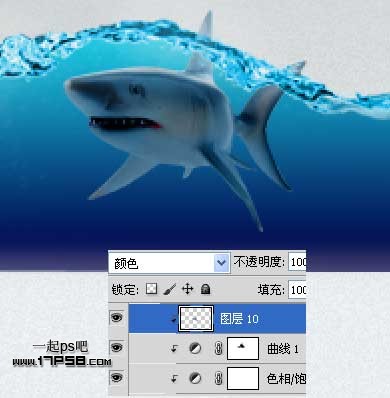Select the 图层 10 layer thumbnail

coord(196,319)
